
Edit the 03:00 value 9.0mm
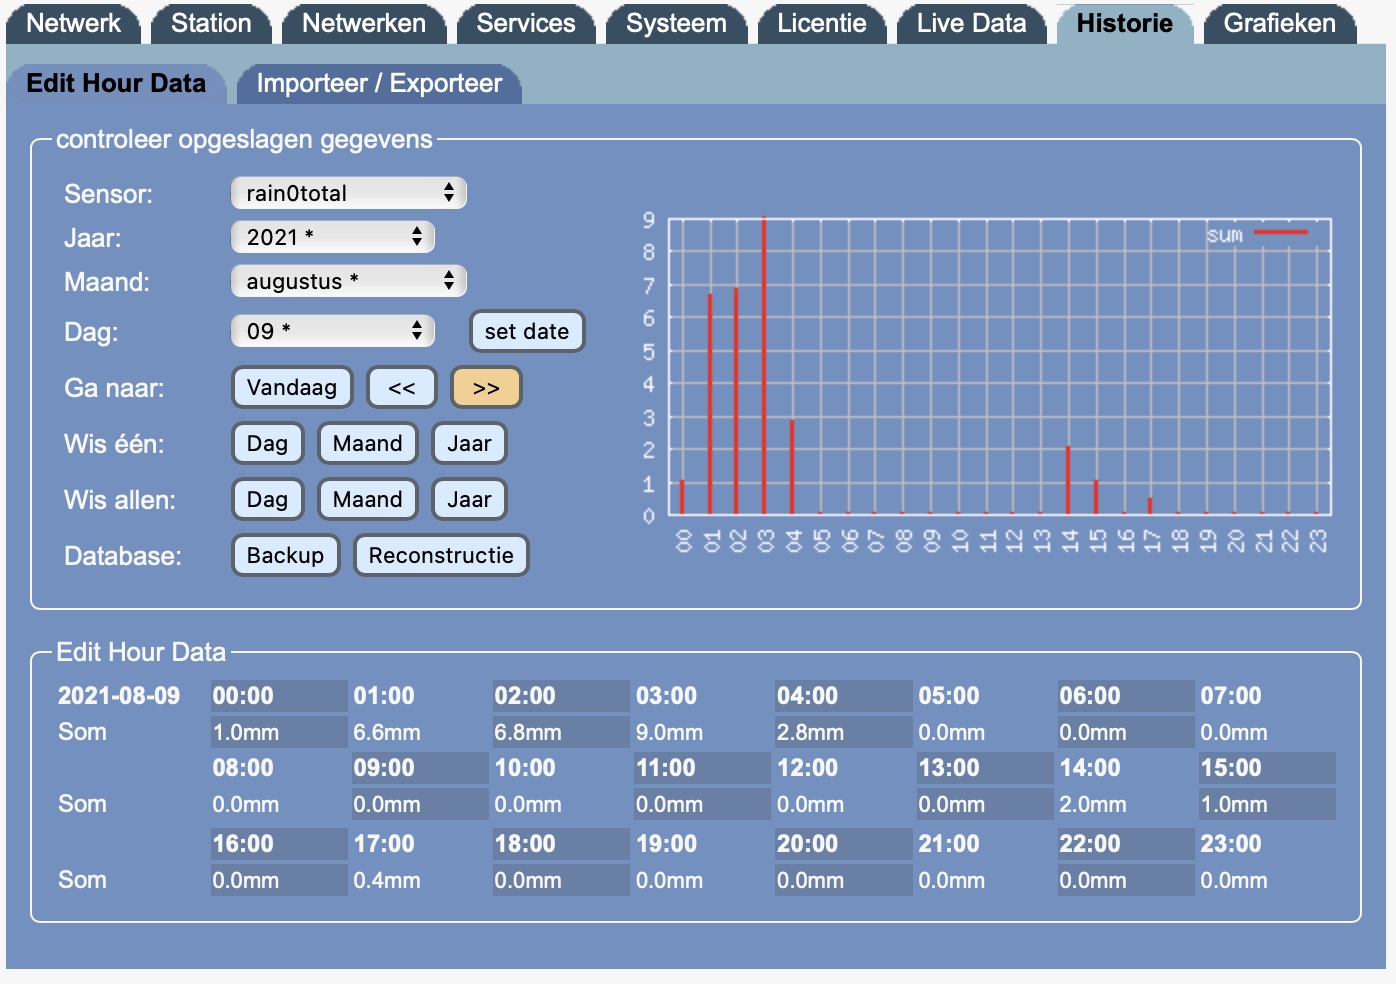tap(702, 732)
